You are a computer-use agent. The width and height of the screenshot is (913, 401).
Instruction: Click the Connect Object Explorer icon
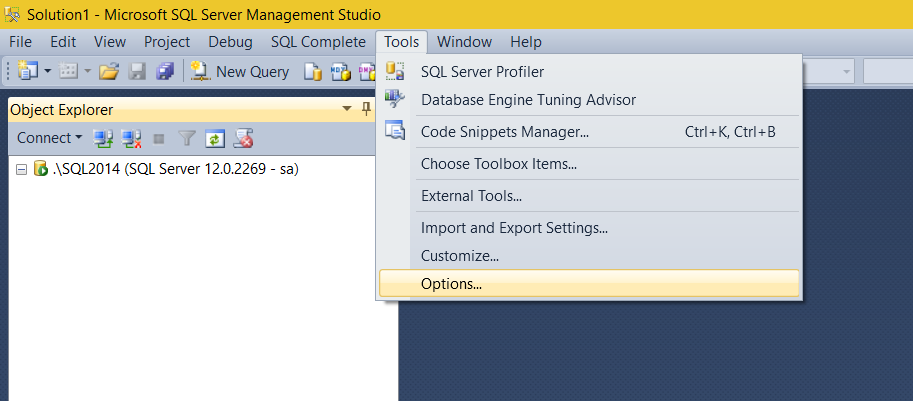click(x=104, y=138)
